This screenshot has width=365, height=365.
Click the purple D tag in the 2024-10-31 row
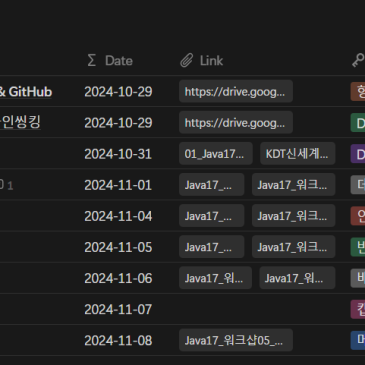[358, 154]
